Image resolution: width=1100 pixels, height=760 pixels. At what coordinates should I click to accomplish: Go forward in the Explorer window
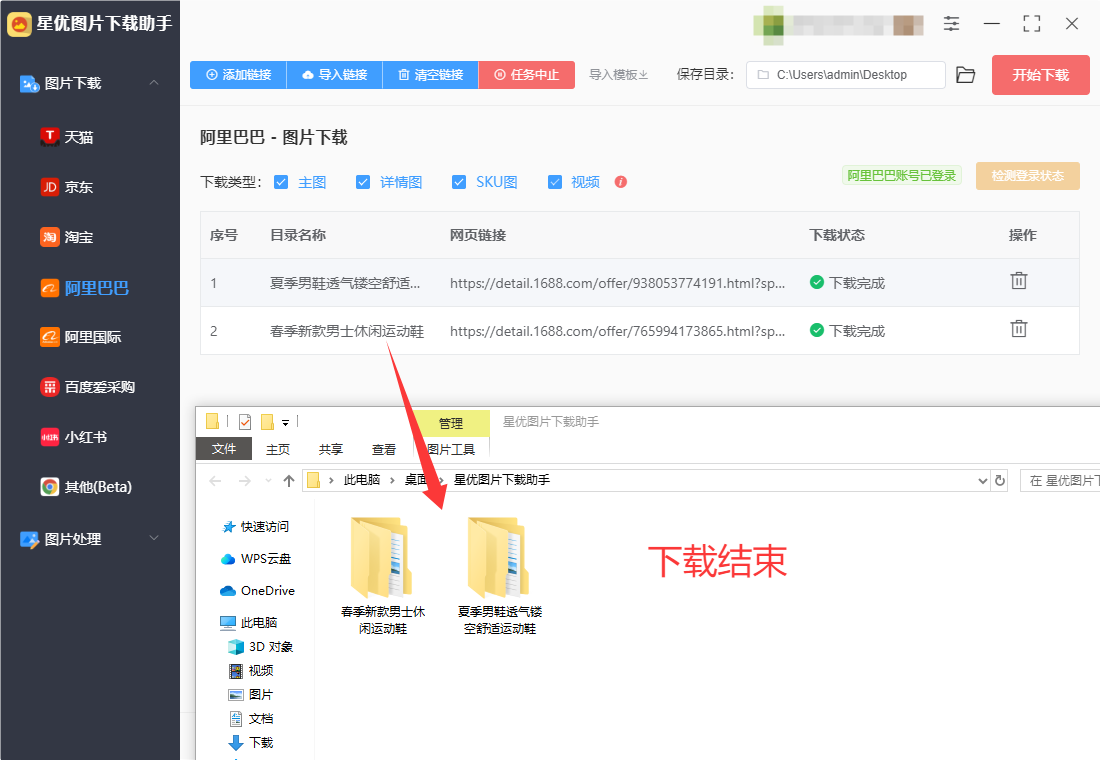point(244,481)
